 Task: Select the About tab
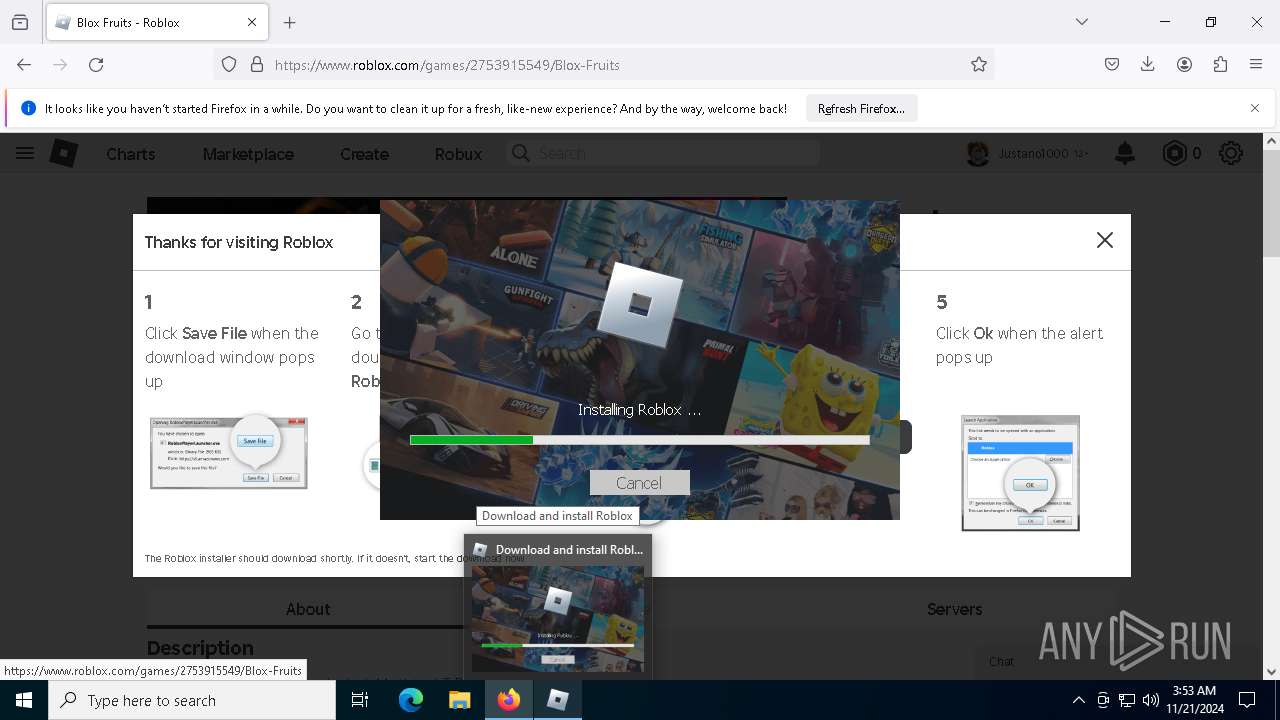tap(308, 609)
